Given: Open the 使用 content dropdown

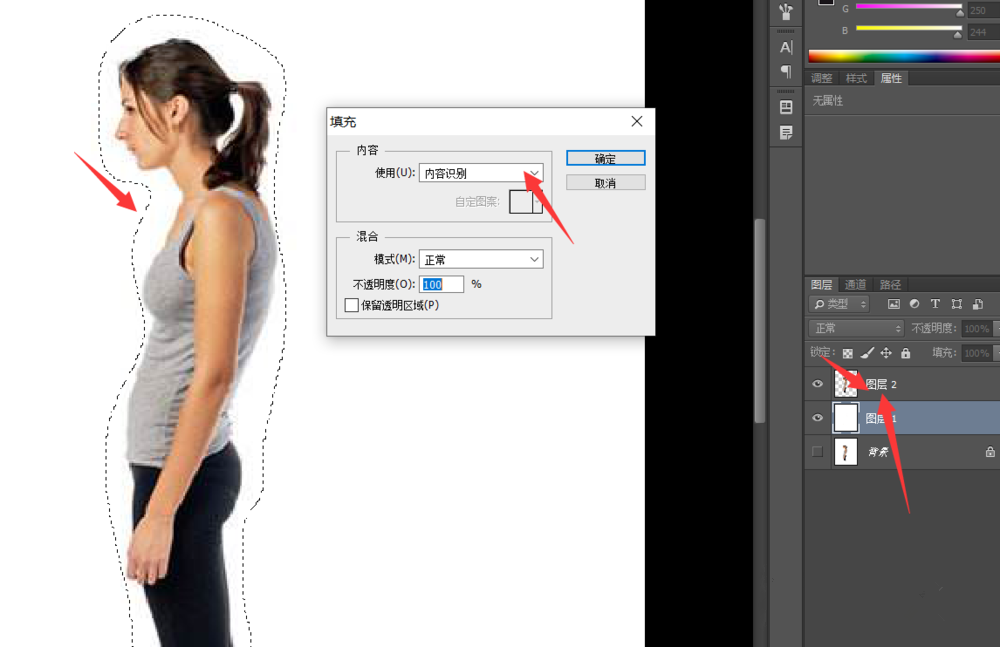Looking at the screenshot, I should click(481, 173).
